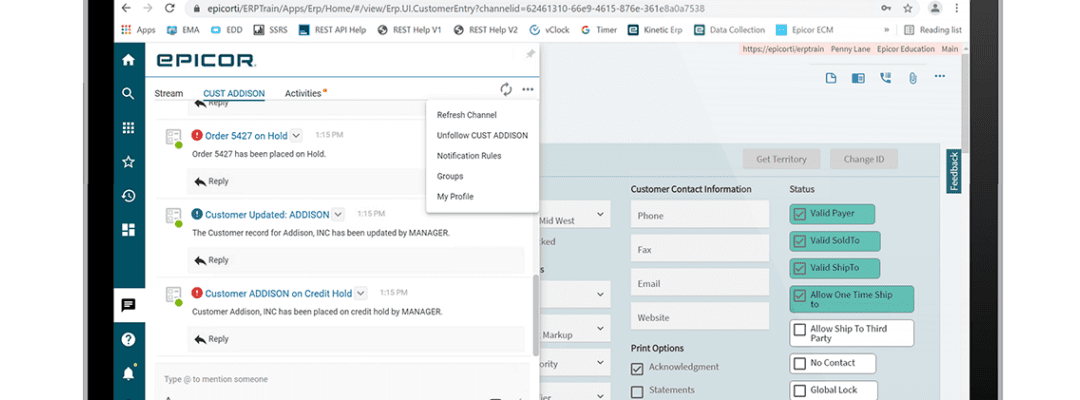Screen dimensions: 1080x400
Task: Uncheck the Valid SoldTo checkbox
Action: (x=799, y=241)
